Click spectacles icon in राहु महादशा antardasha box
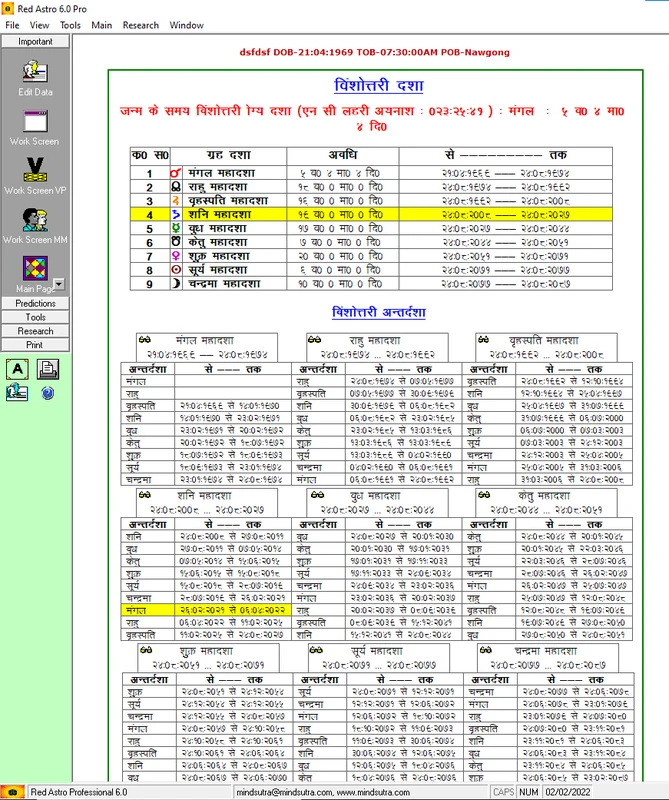 tap(314, 339)
